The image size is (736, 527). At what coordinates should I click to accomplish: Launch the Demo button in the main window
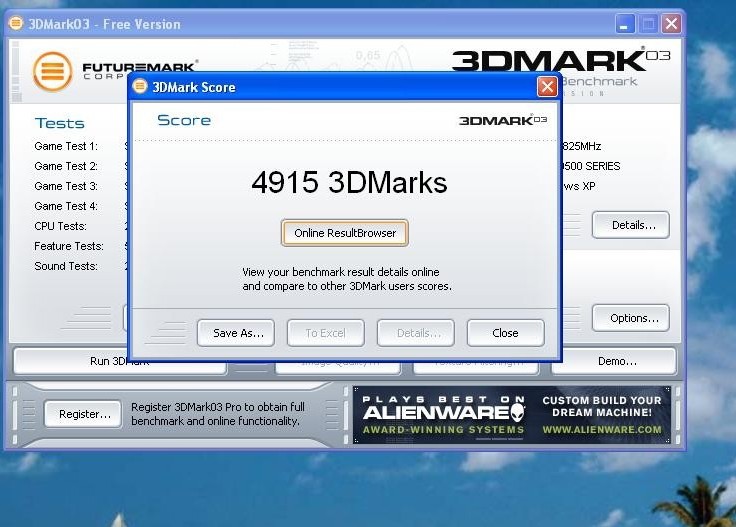(614, 361)
